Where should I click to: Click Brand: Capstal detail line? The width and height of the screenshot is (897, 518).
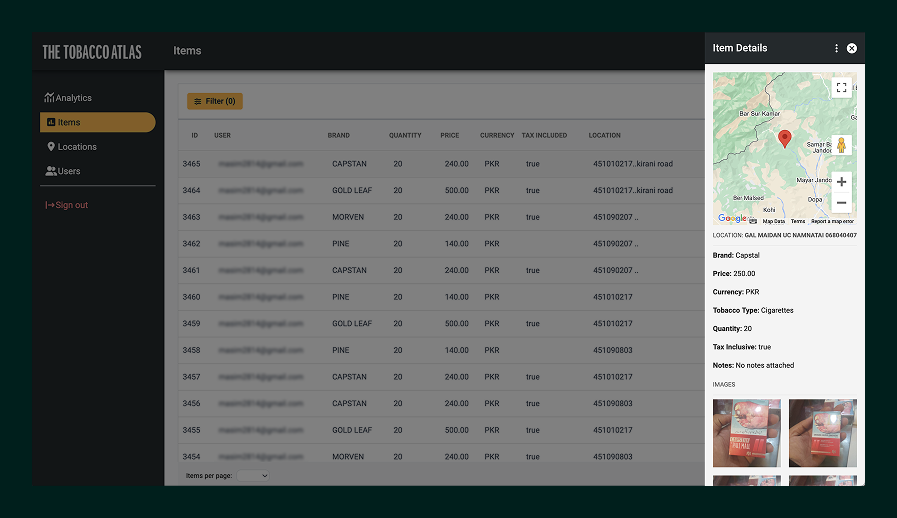pyautogui.click(x=736, y=255)
